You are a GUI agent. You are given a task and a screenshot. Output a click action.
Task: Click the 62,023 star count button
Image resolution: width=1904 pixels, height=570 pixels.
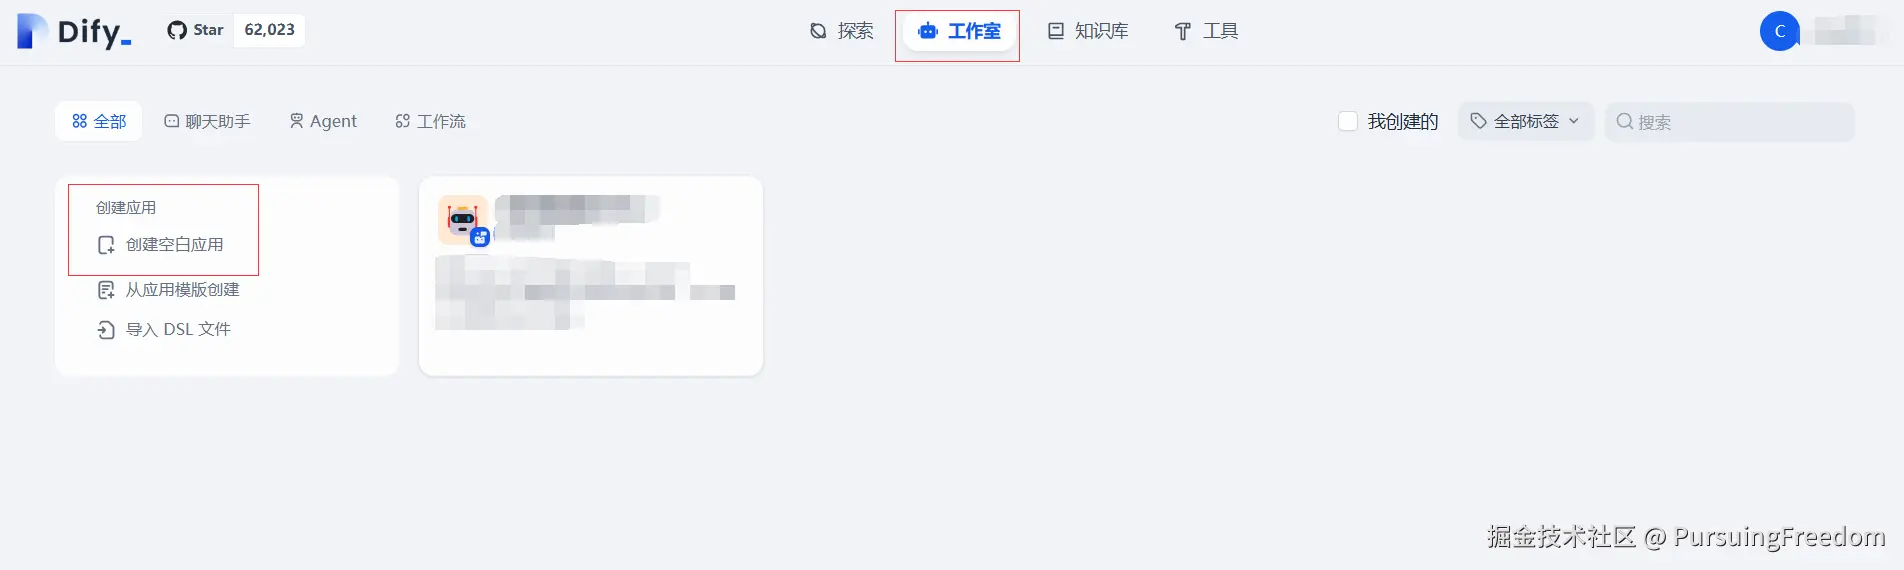pos(270,30)
